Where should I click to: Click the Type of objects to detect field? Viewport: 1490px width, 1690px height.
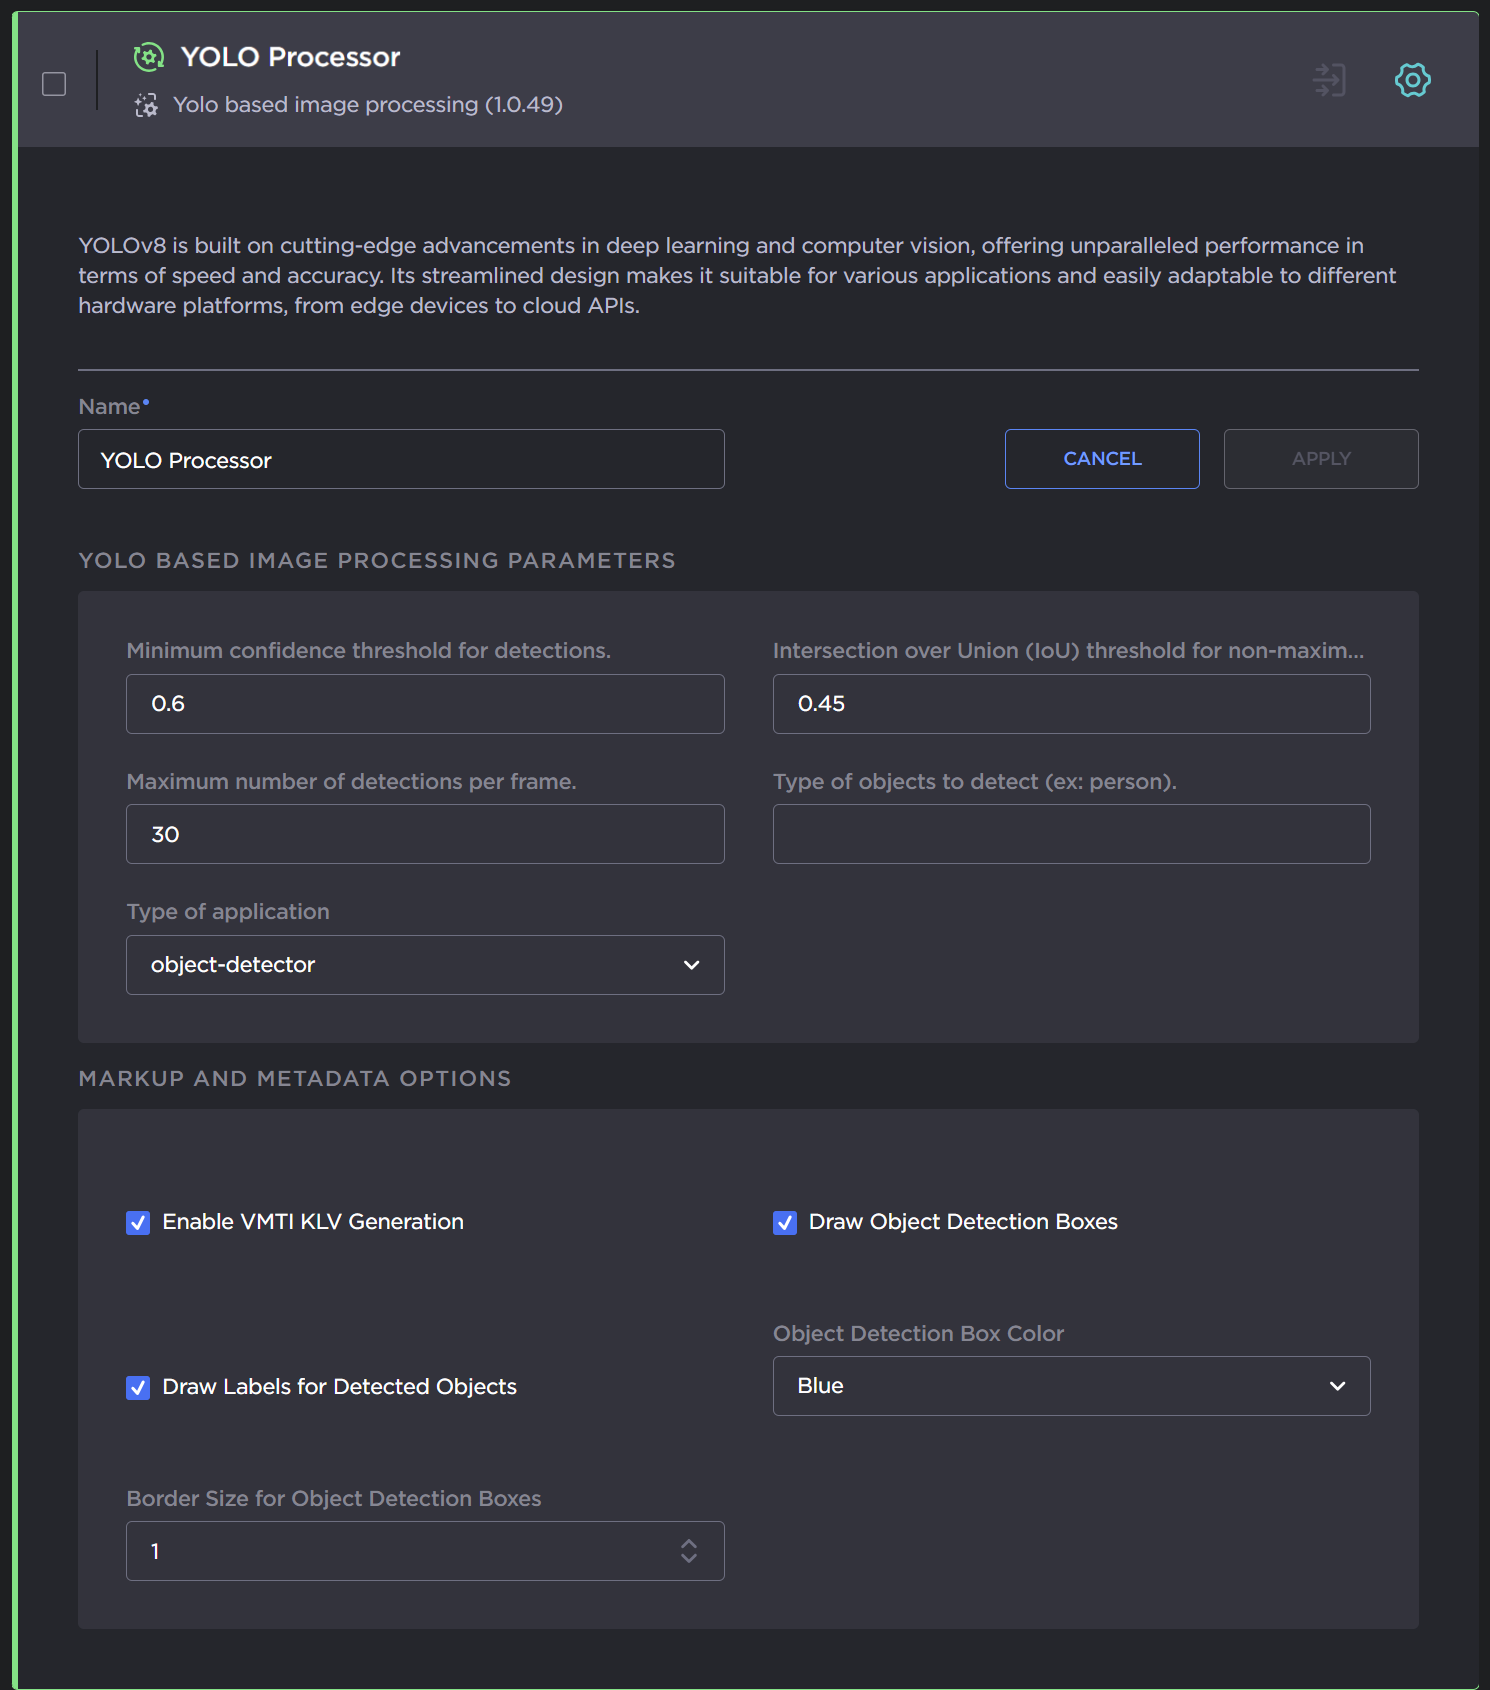tap(1070, 834)
